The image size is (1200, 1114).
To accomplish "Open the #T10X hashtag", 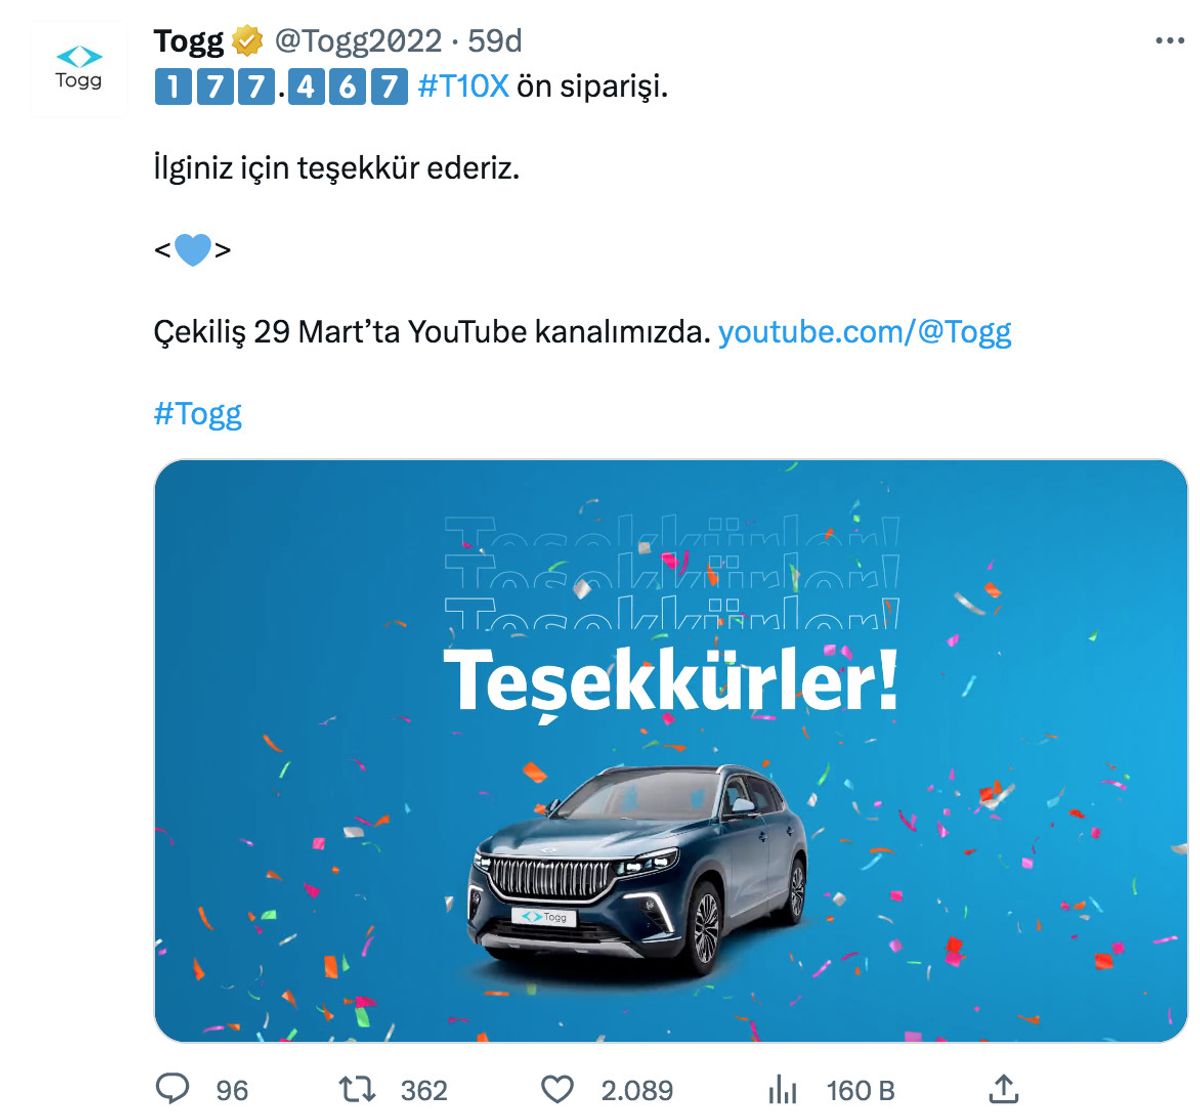I will 463,87.
